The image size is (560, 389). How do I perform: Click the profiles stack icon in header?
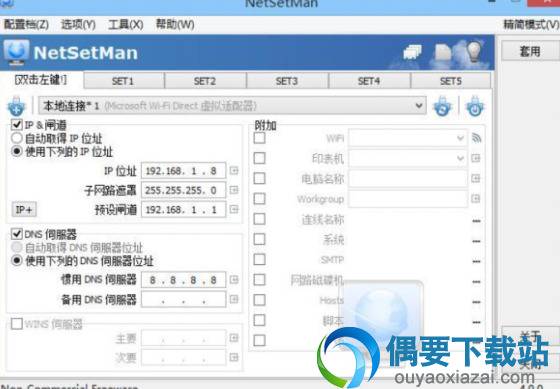412,53
